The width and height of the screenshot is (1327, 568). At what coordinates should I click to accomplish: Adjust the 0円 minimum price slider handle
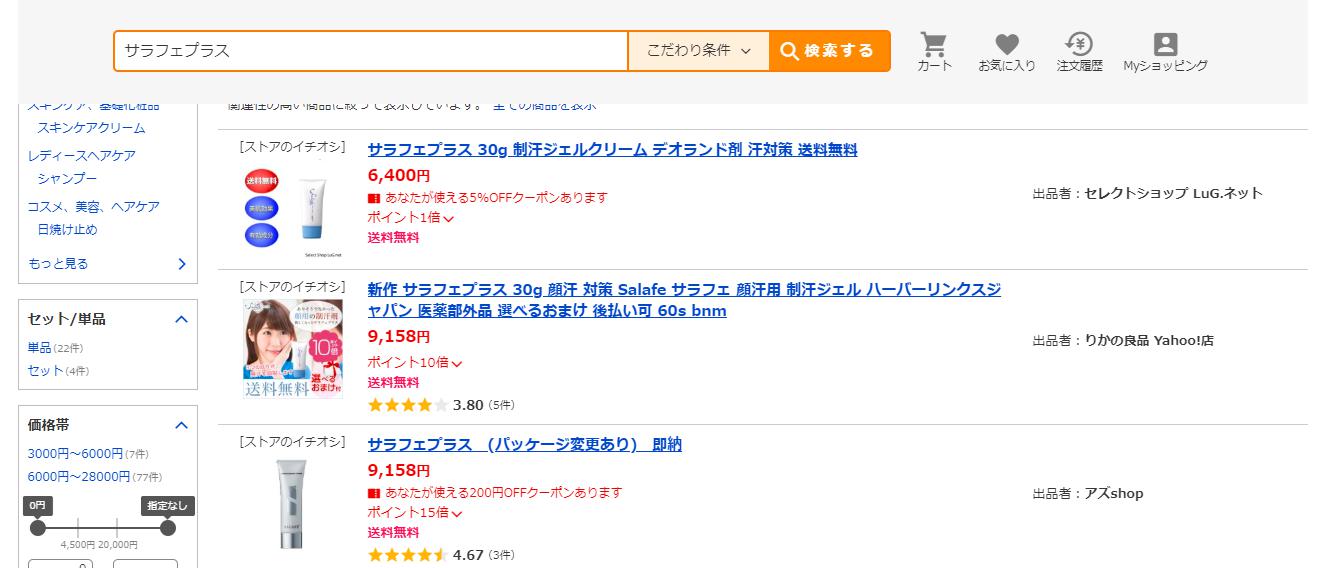[38, 528]
